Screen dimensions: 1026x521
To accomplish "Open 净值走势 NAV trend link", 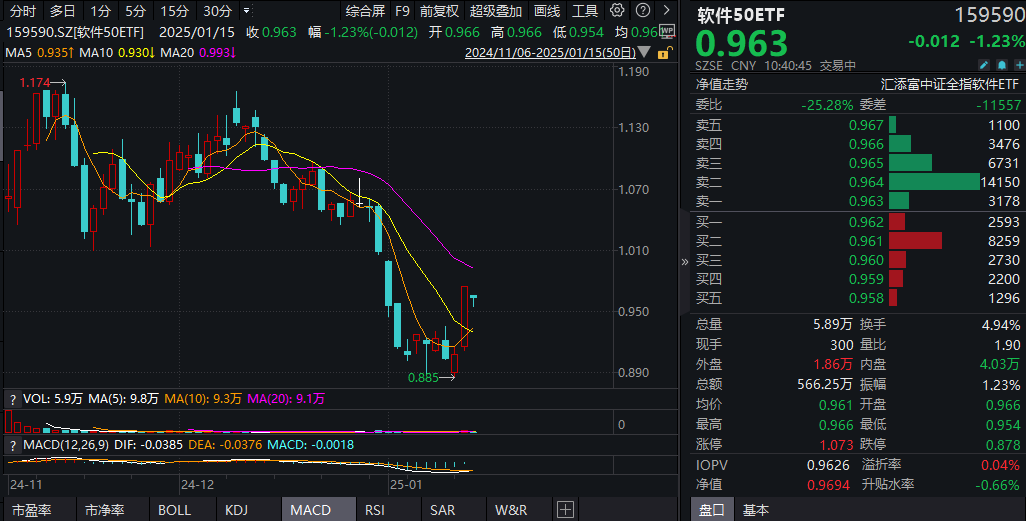I will tap(722, 84).
